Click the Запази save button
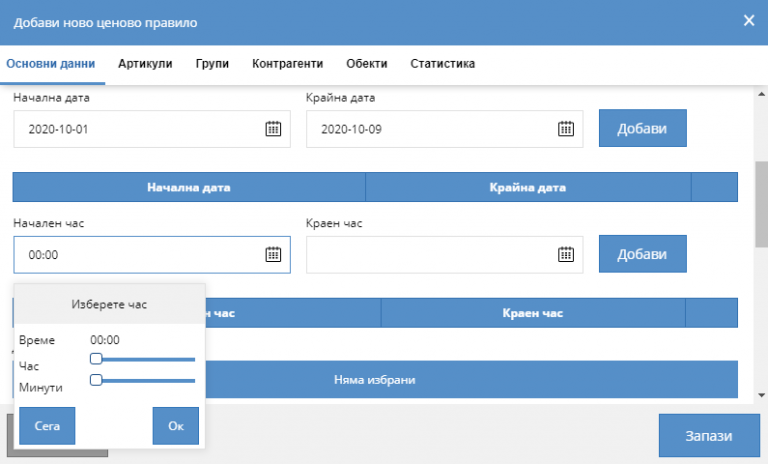 point(708,437)
